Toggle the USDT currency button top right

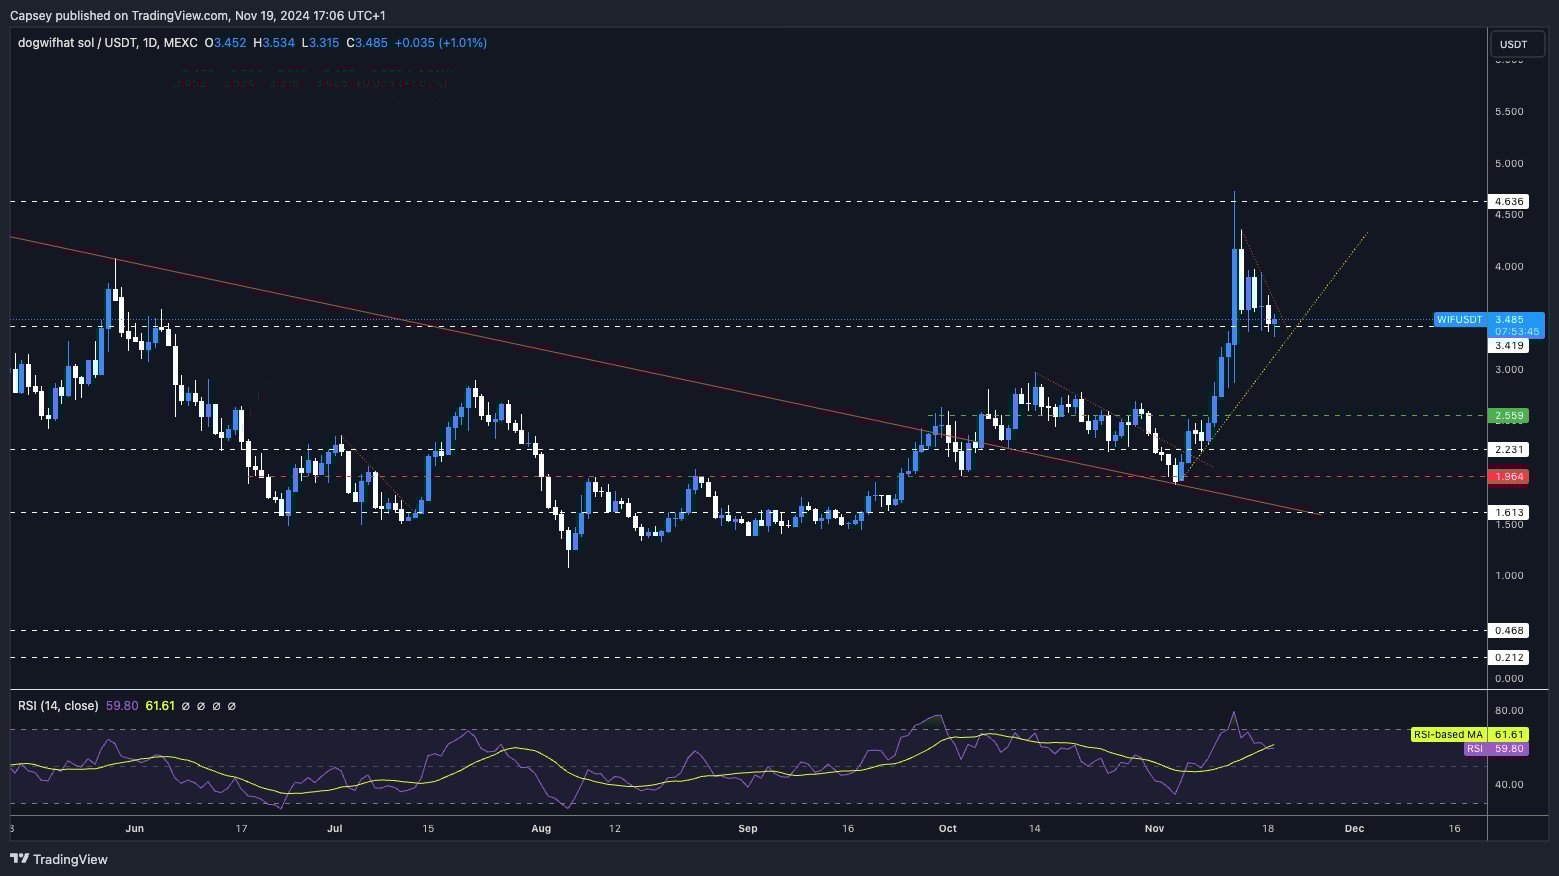point(1514,44)
